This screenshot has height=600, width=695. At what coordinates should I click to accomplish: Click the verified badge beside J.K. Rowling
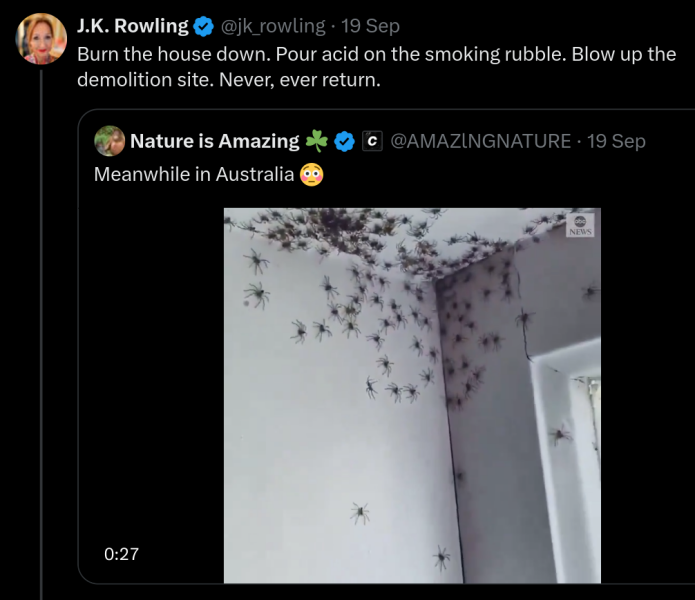pyautogui.click(x=203, y=27)
